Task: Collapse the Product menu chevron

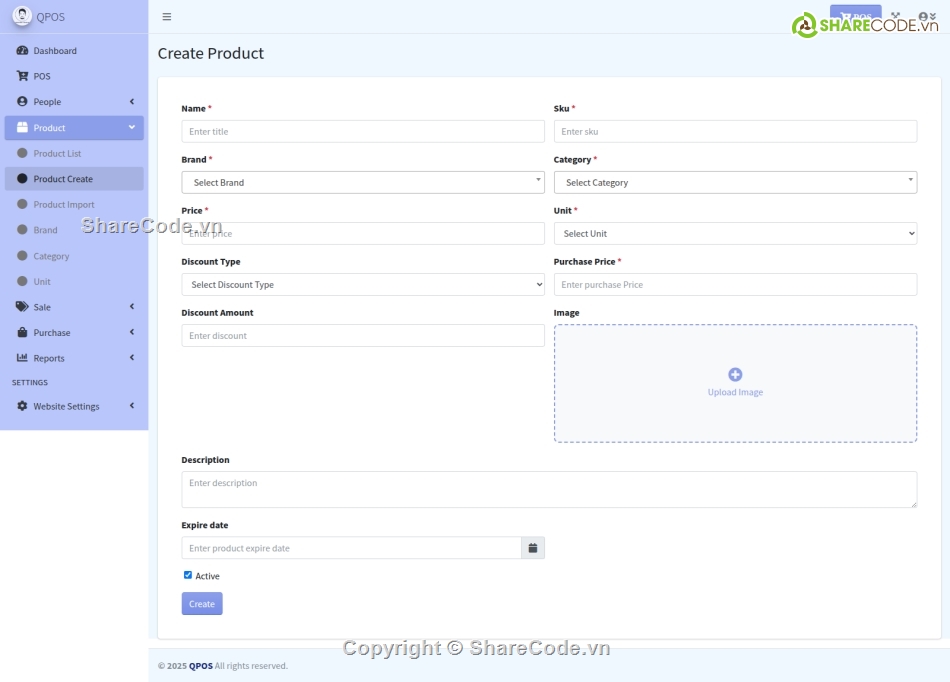Action: click(x=132, y=127)
